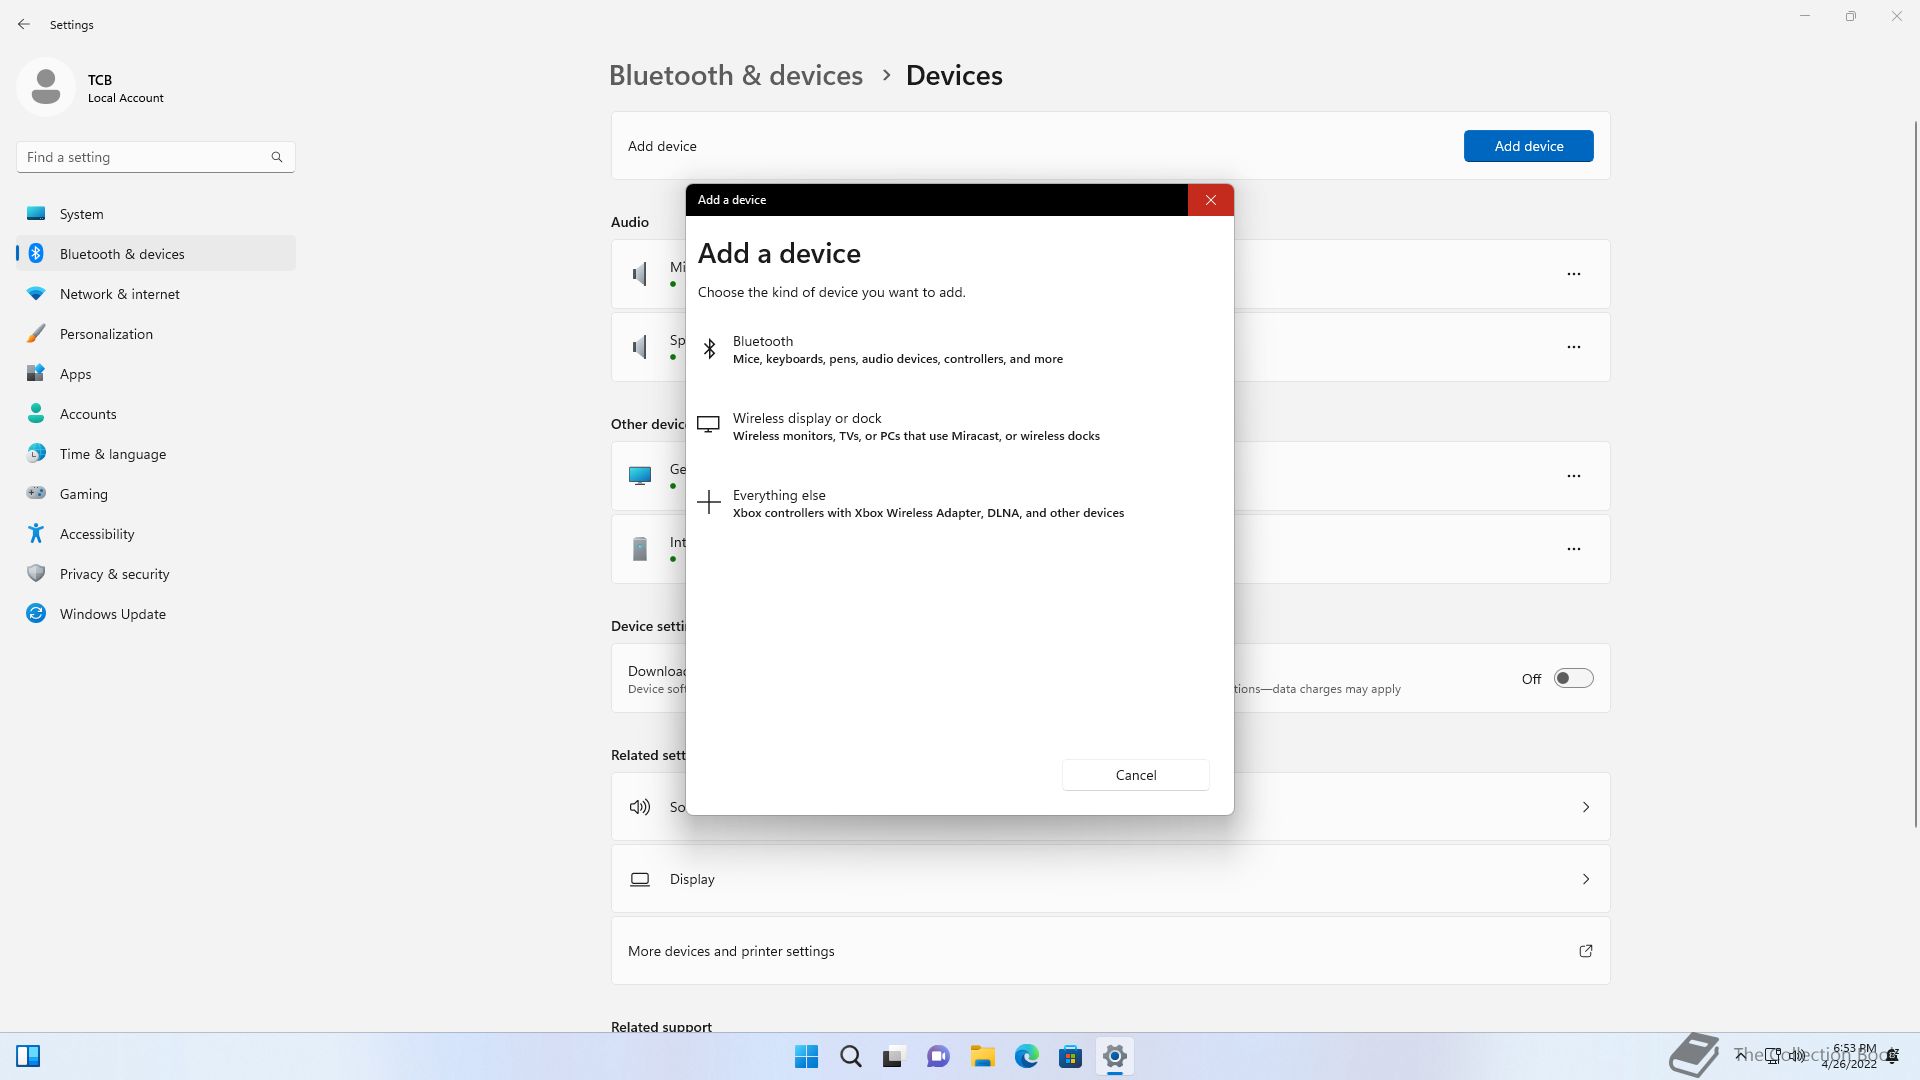Viewport: 1920px width, 1080px height.
Task: Open More devices and printer settings
Action: [1110, 951]
